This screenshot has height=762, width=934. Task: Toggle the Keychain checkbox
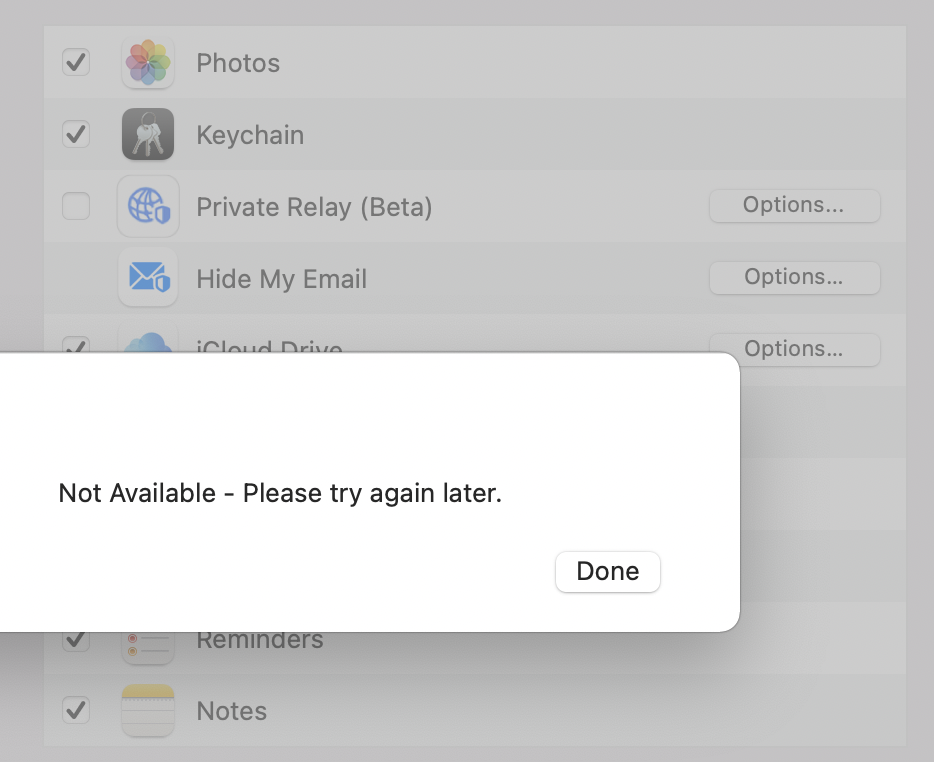point(76,134)
